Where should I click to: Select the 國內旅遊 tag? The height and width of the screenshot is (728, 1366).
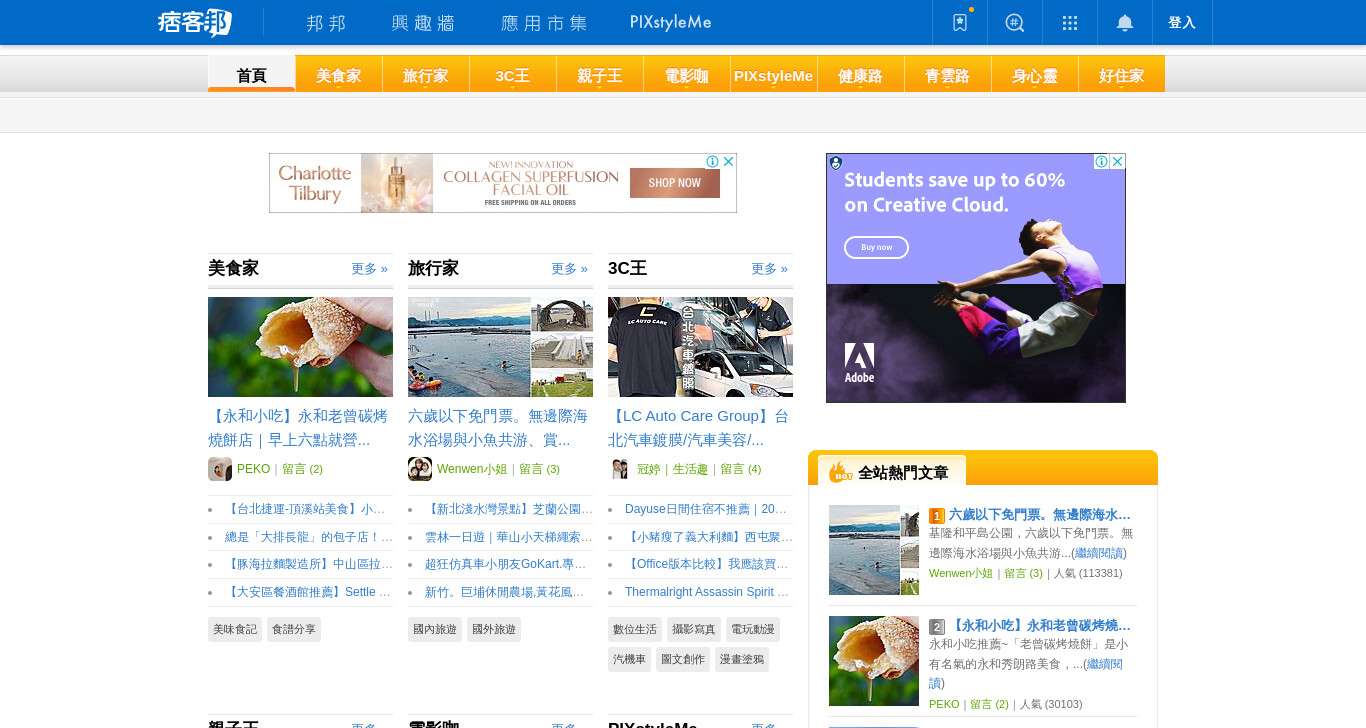(435, 629)
